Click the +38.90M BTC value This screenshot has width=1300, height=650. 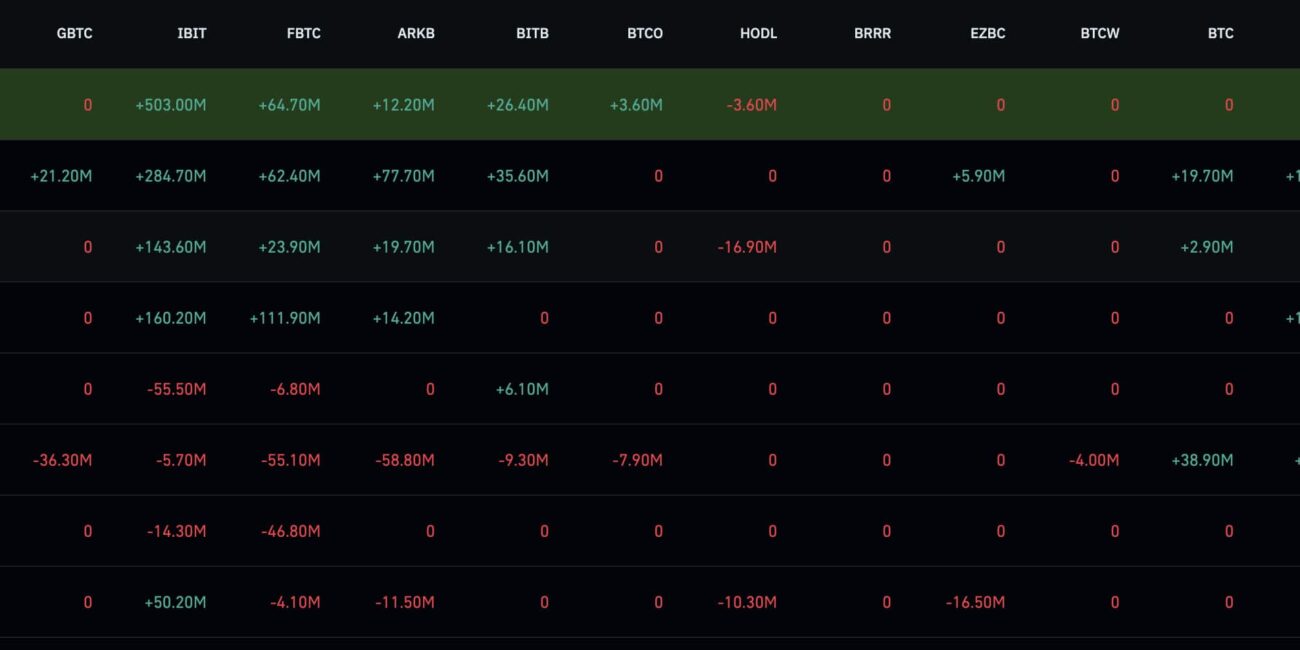pos(1202,460)
